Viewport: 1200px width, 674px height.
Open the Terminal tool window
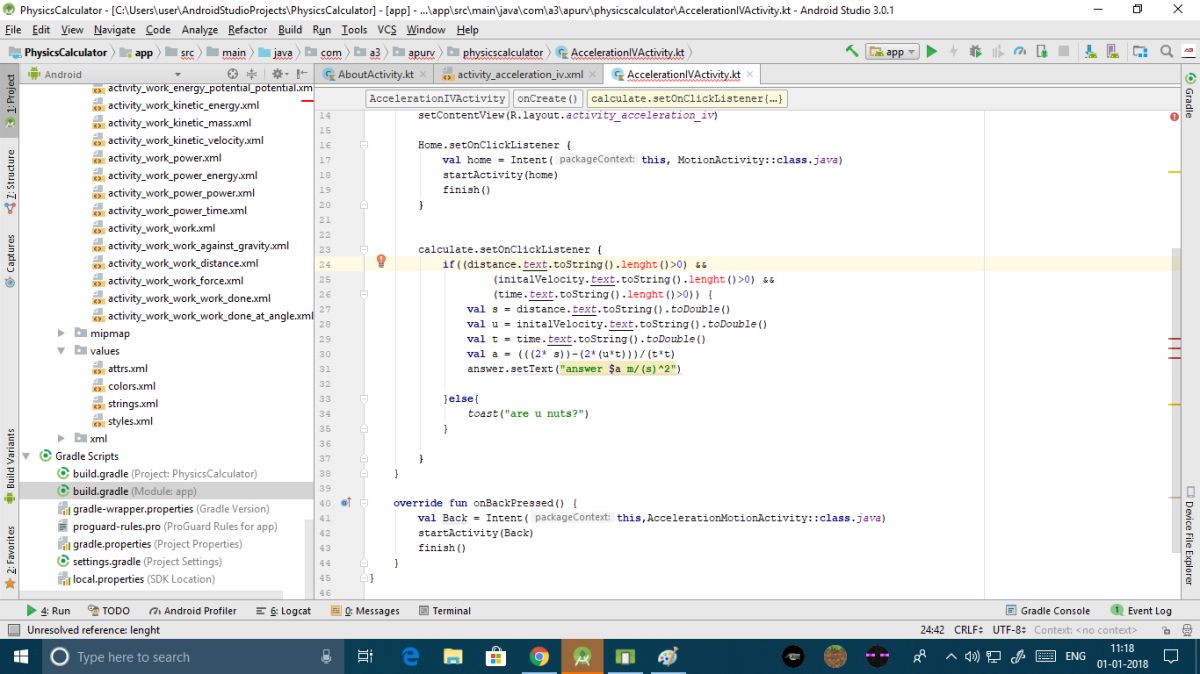445,610
